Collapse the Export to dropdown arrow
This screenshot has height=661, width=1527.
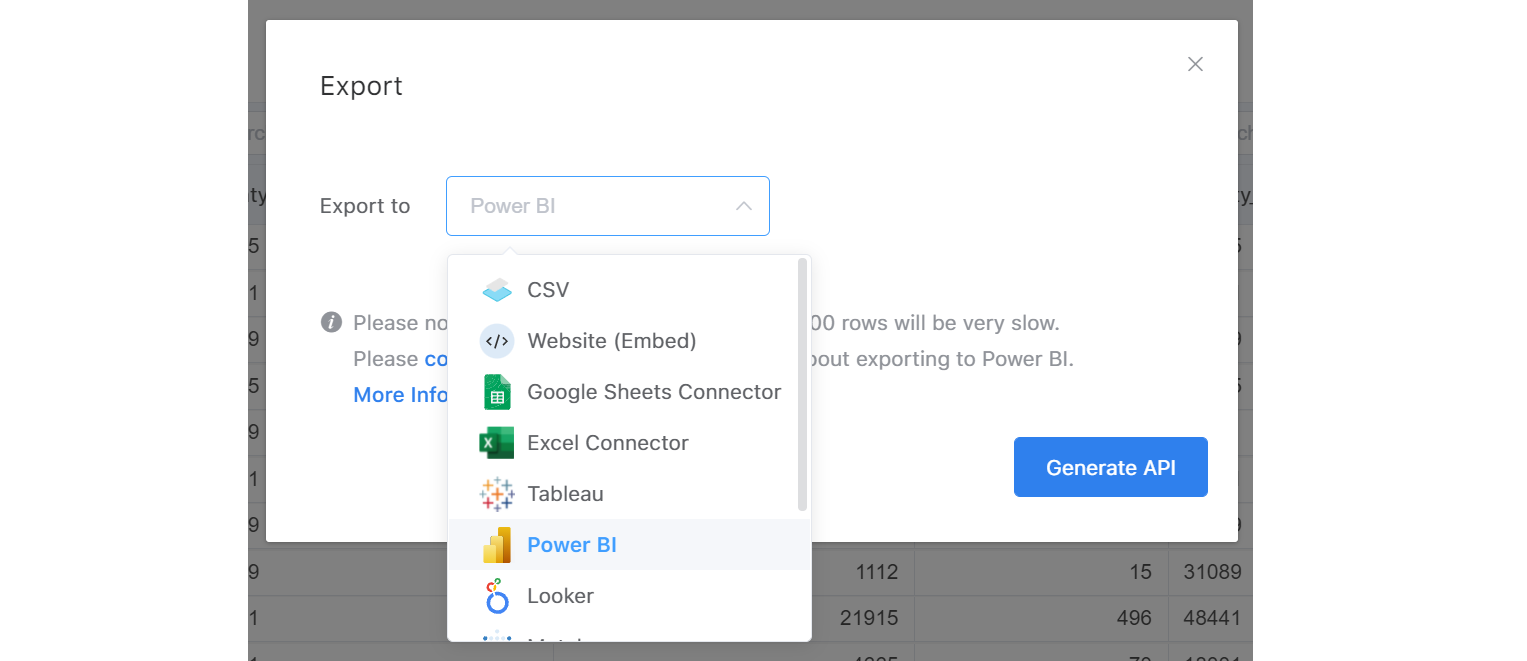pyautogui.click(x=743, y=206)
